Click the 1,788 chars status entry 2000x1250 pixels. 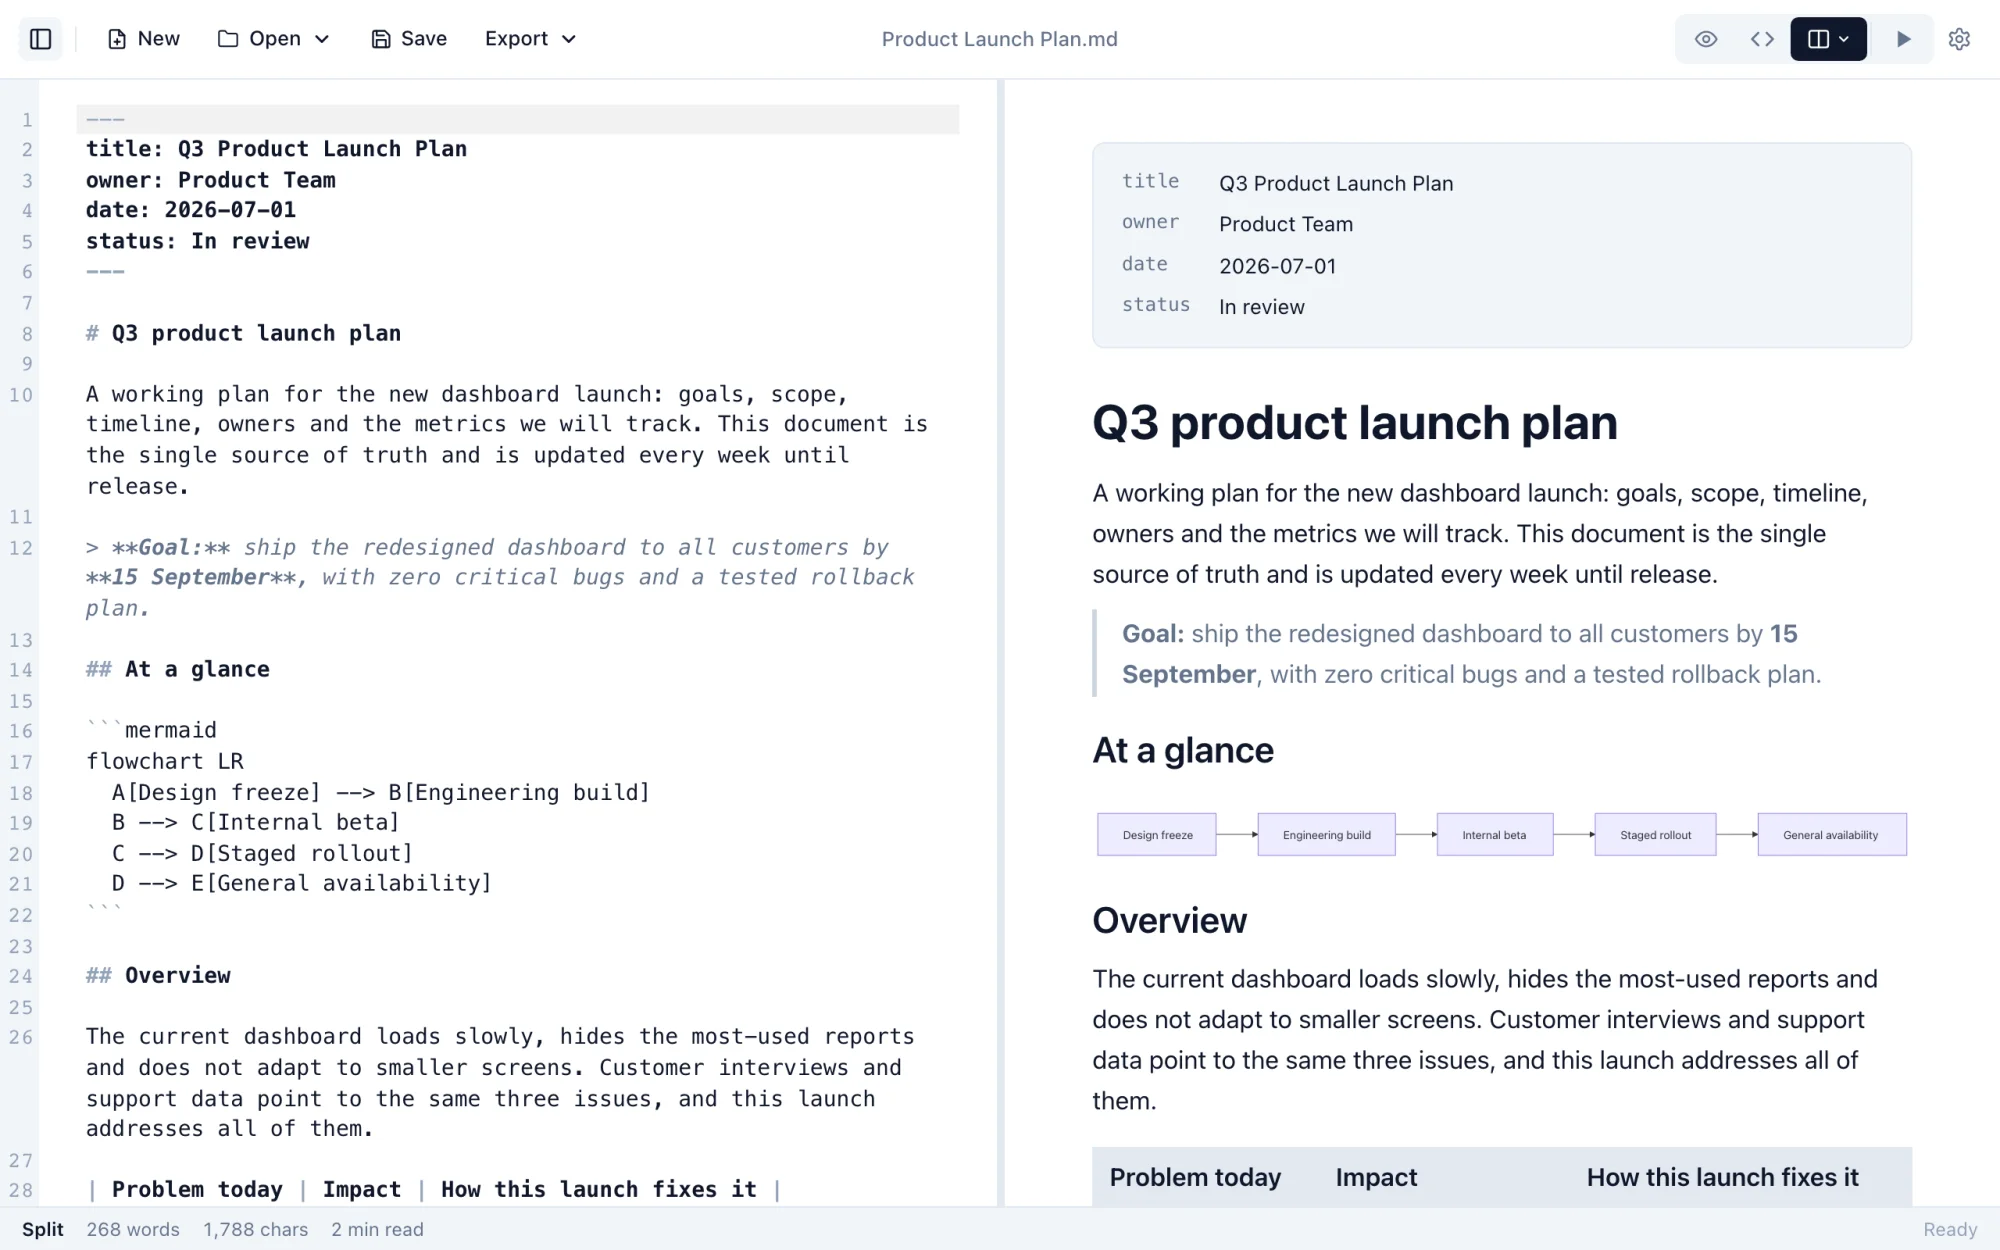pyautogui.click(x=256, y=1229)
